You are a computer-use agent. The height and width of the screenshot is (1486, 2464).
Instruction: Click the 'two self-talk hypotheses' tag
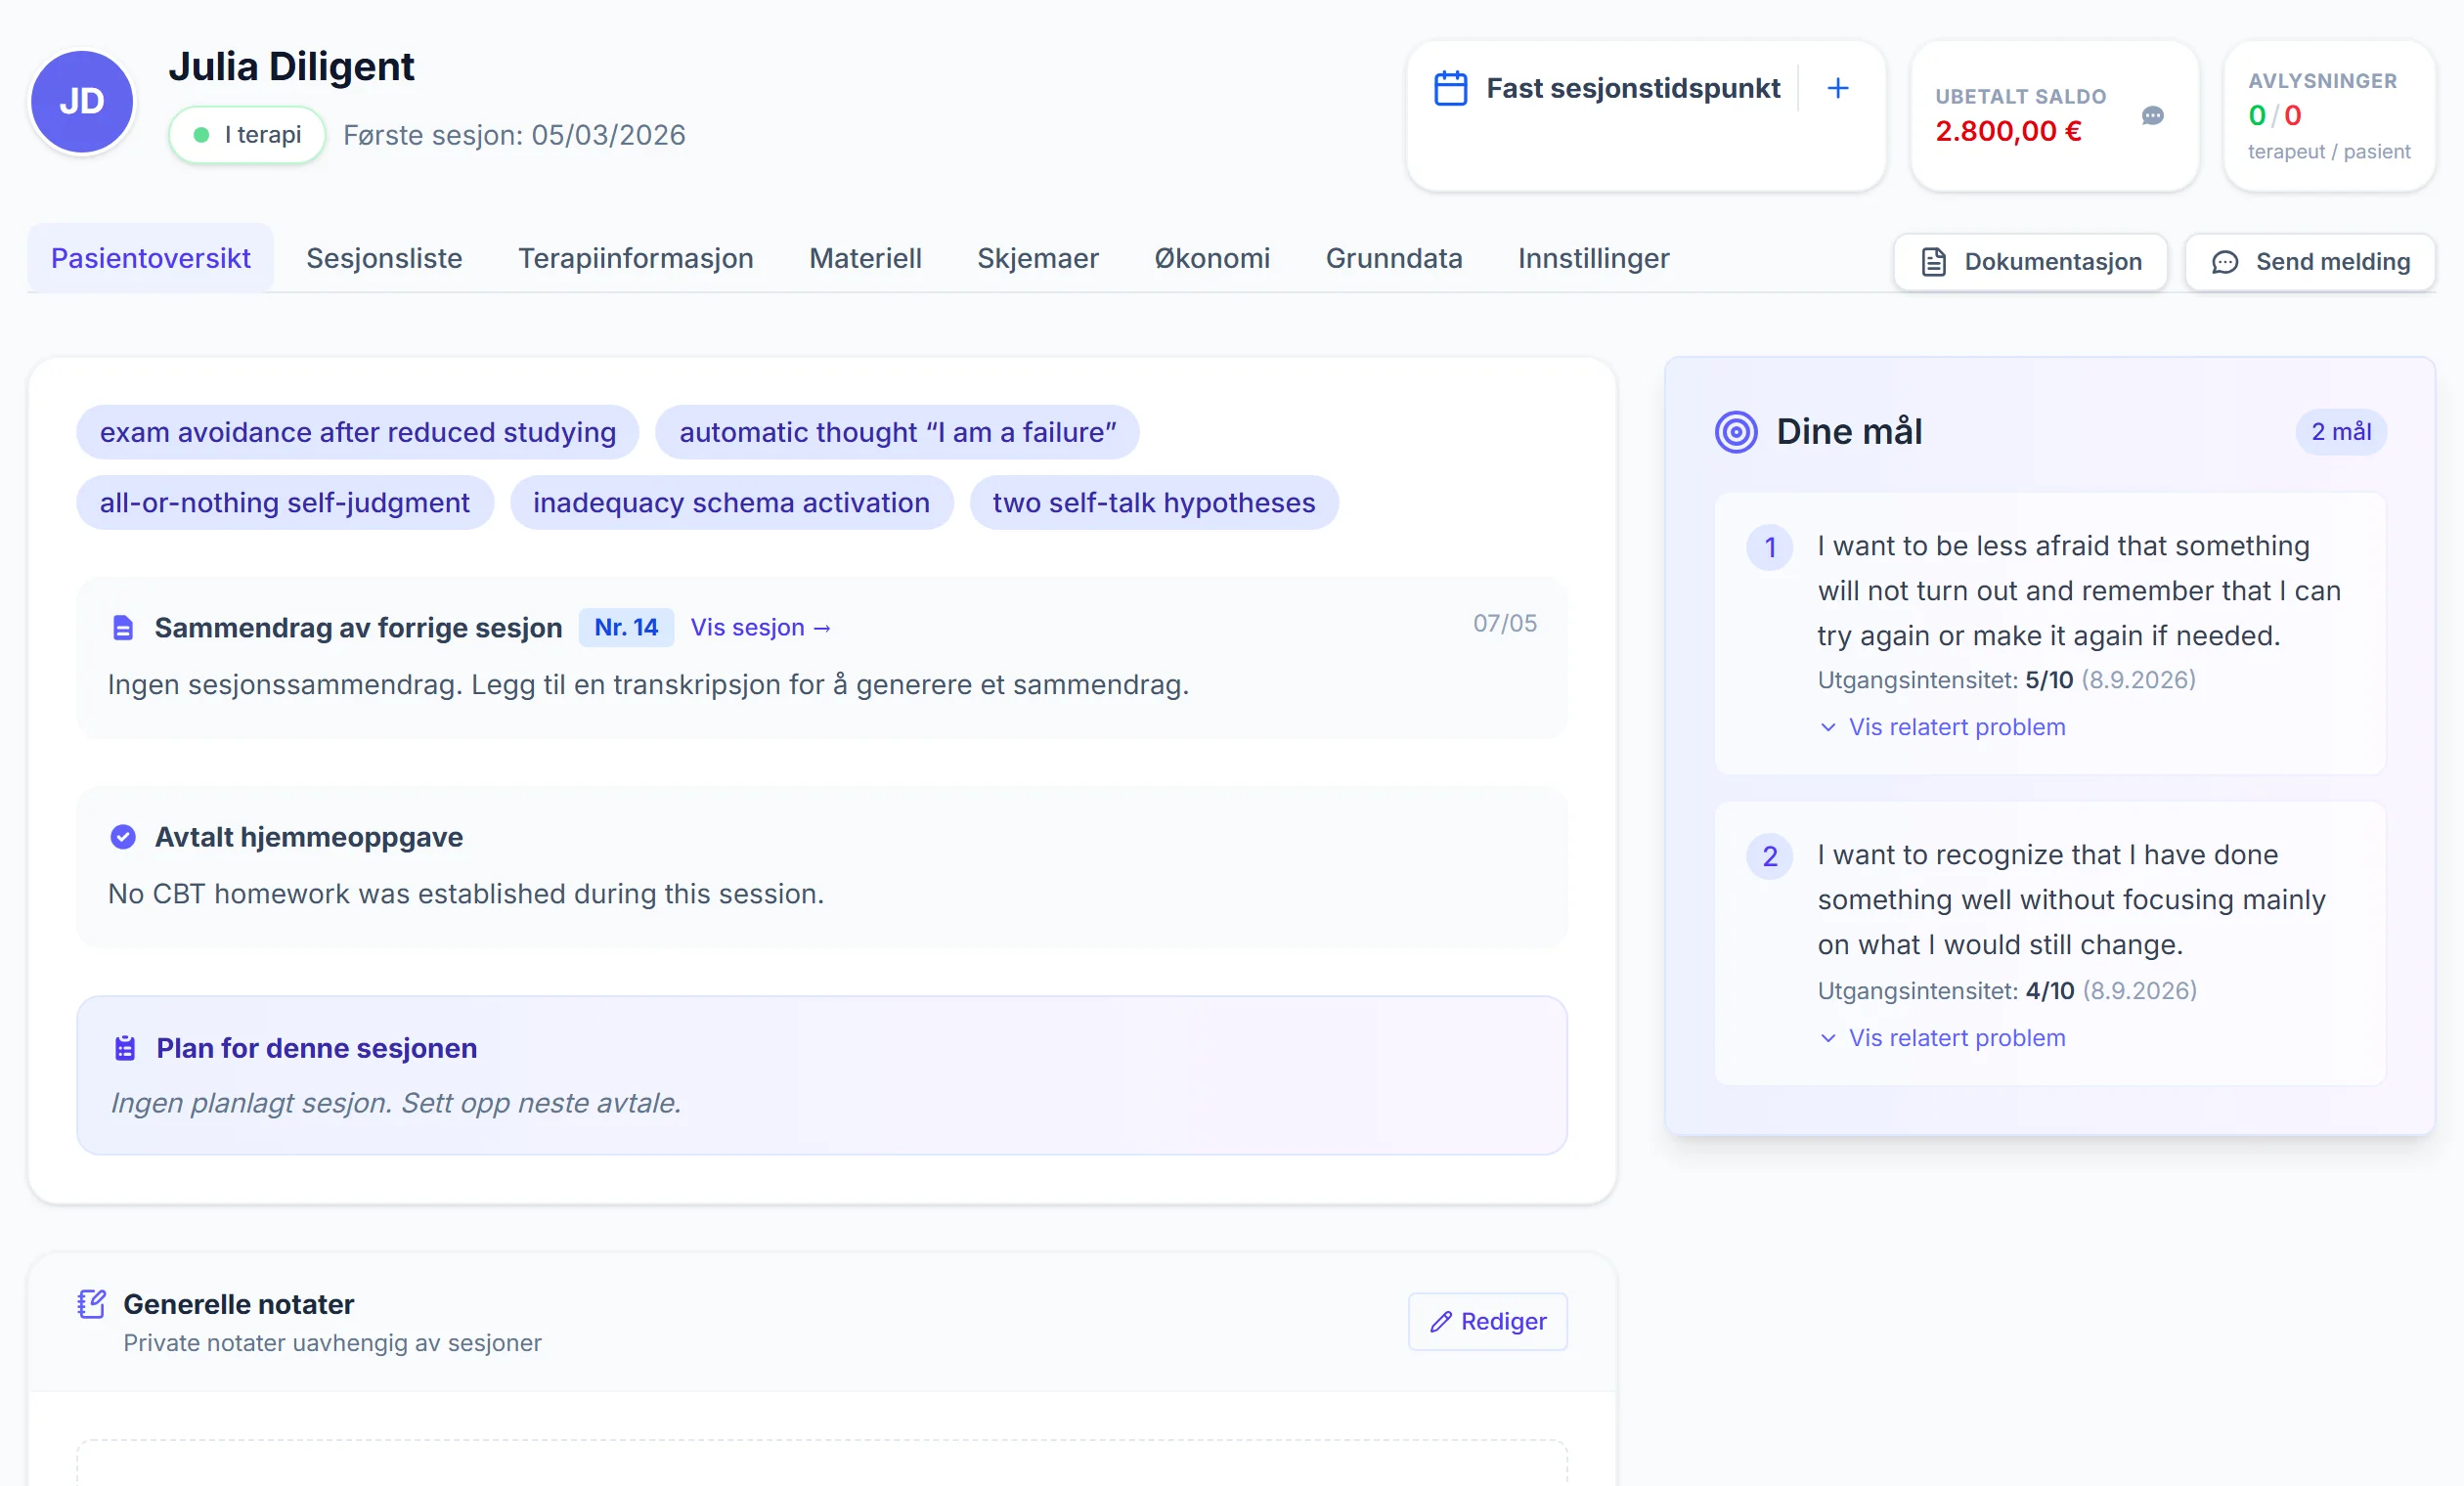tap(1154, 503)
